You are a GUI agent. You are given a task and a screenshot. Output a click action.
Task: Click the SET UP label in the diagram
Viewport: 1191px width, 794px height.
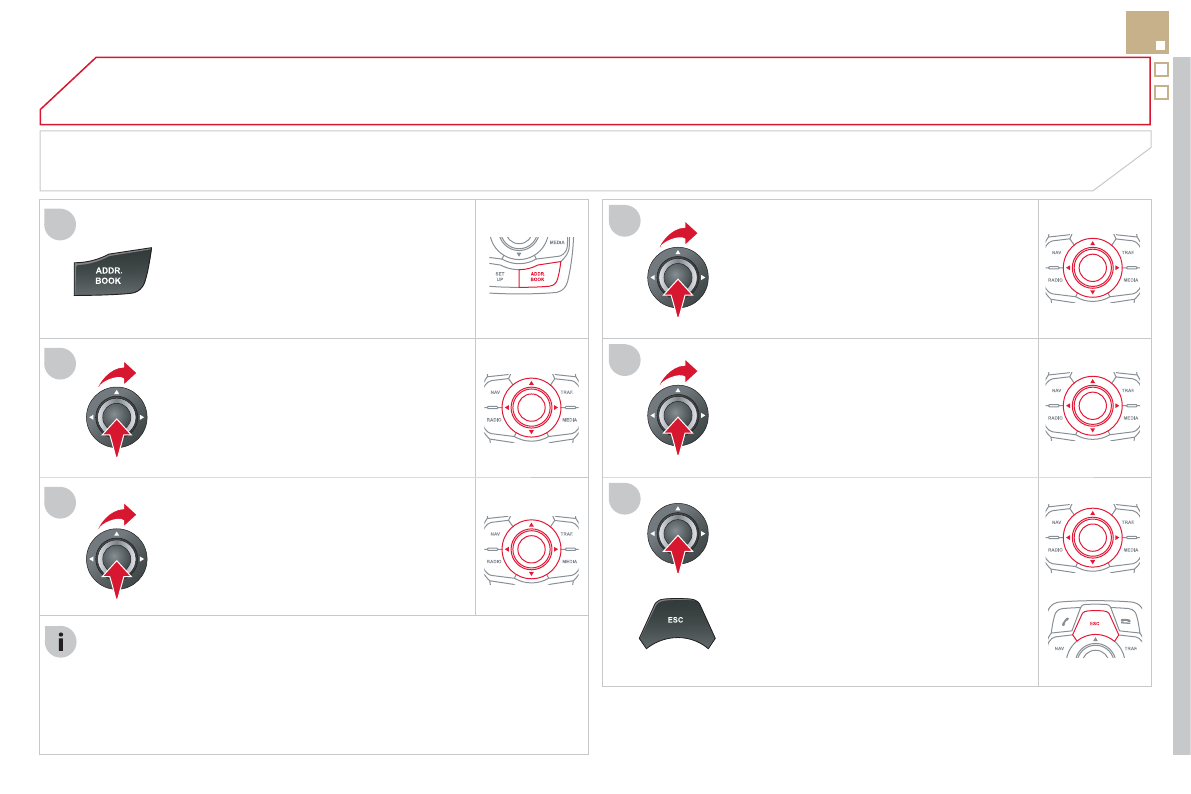point(500,275)
